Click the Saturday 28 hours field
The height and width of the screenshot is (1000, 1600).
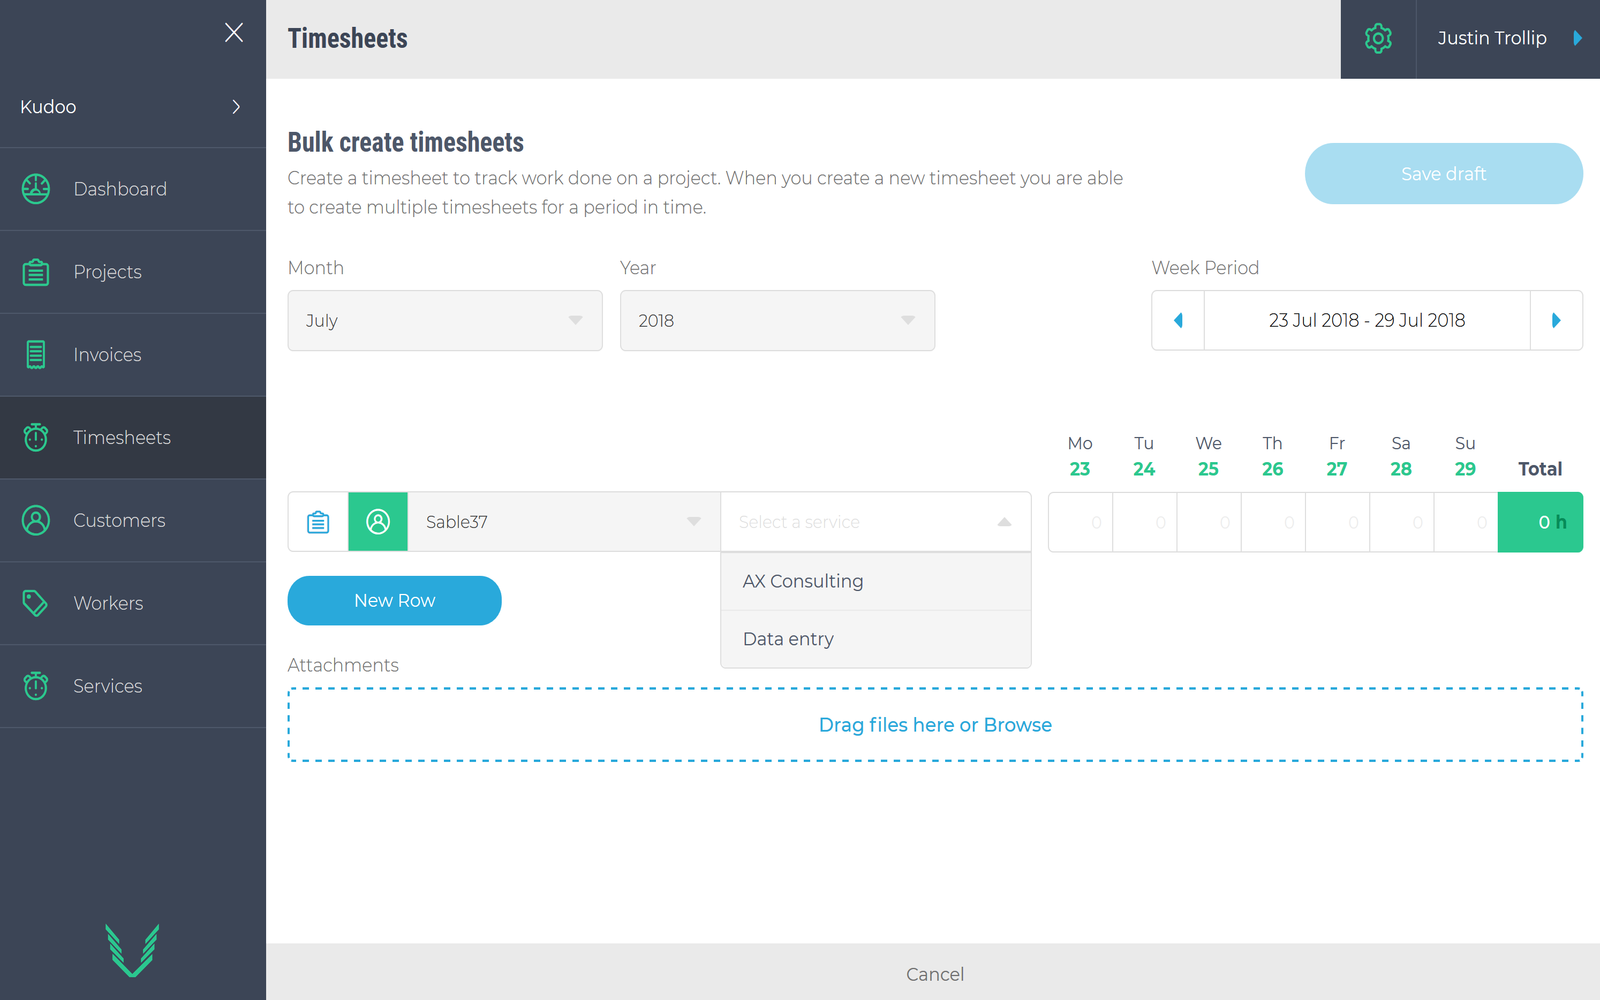coord(1401,522)
